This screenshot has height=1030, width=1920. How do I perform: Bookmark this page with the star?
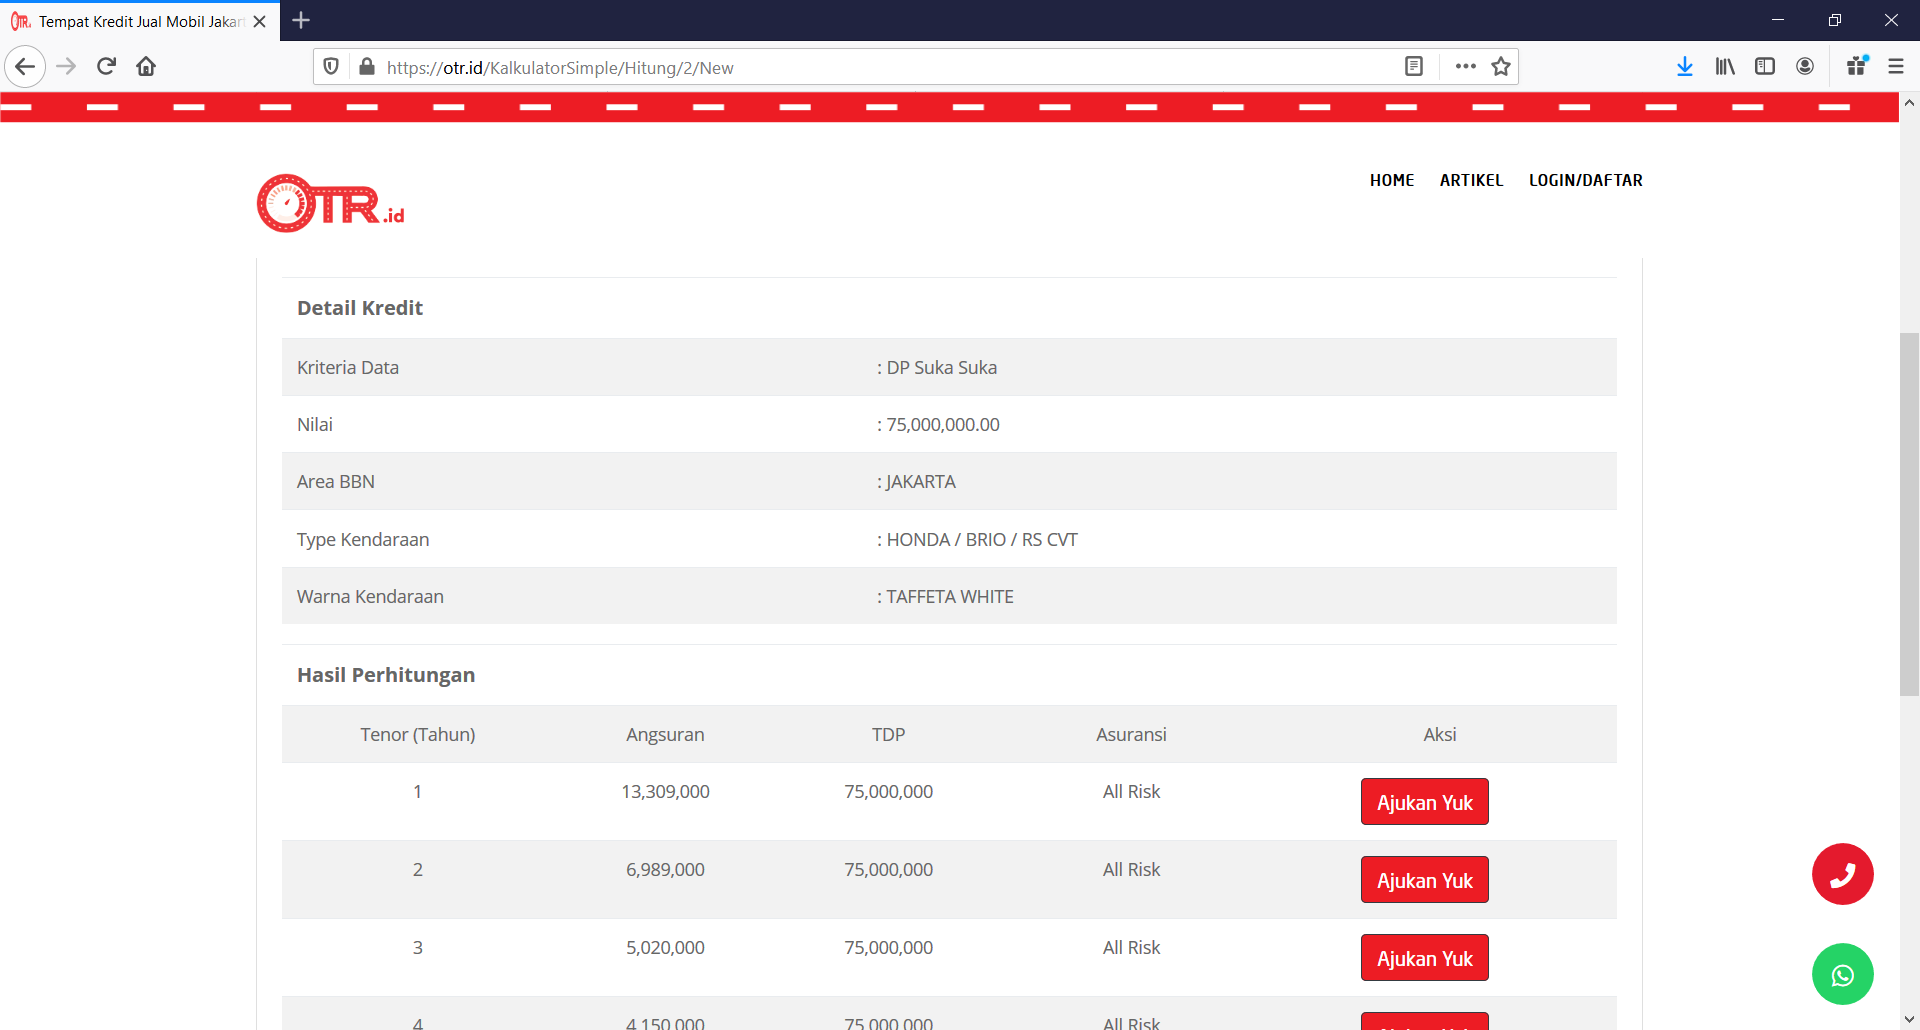click(x=1501, y=67)
